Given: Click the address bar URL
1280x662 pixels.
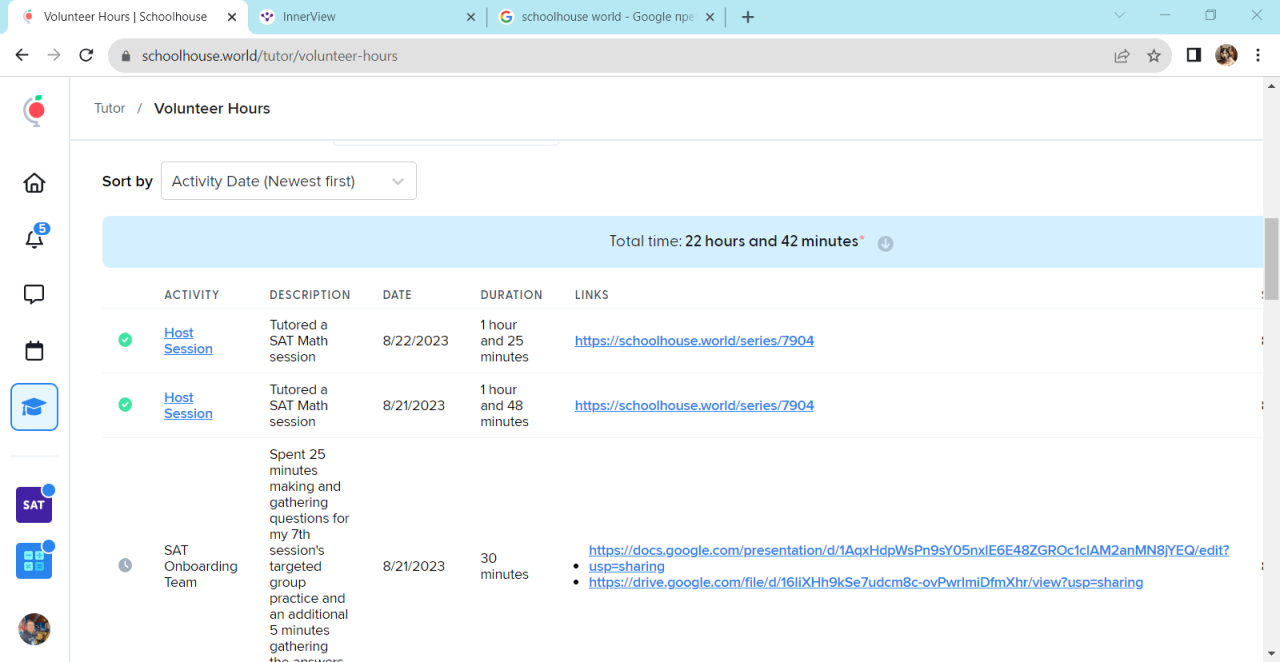Looking at the screenshot, I should (270, 56).
